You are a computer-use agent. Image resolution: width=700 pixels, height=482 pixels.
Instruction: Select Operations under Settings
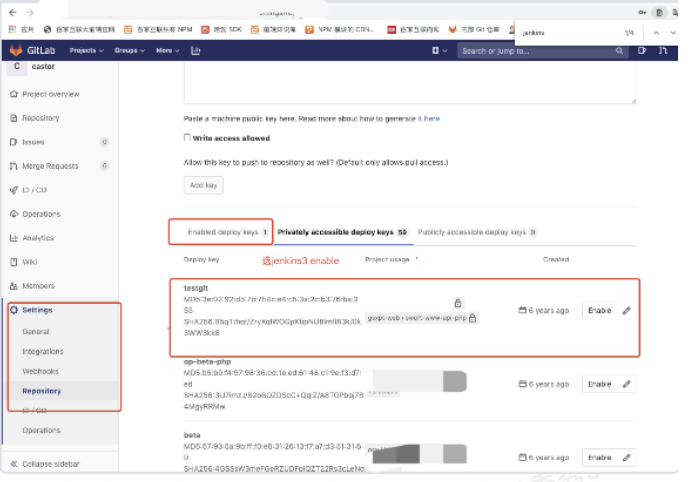click(x=41, y=430)
